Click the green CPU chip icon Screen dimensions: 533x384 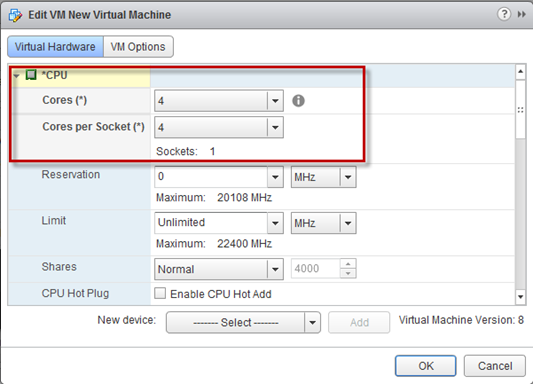[31, 75]
